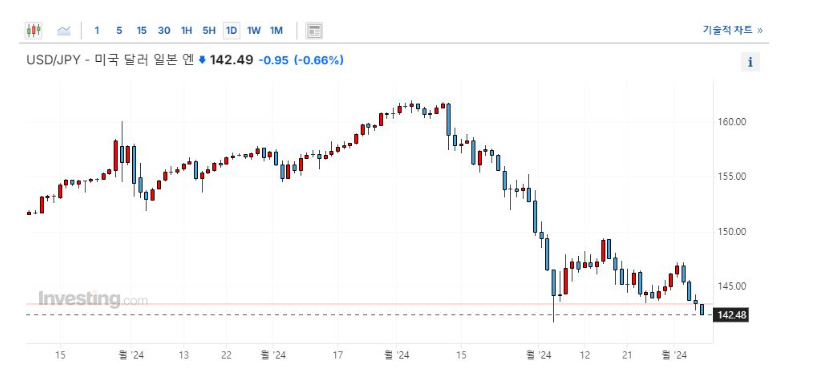Click the 21 date label on time axis

click(627, 355)
